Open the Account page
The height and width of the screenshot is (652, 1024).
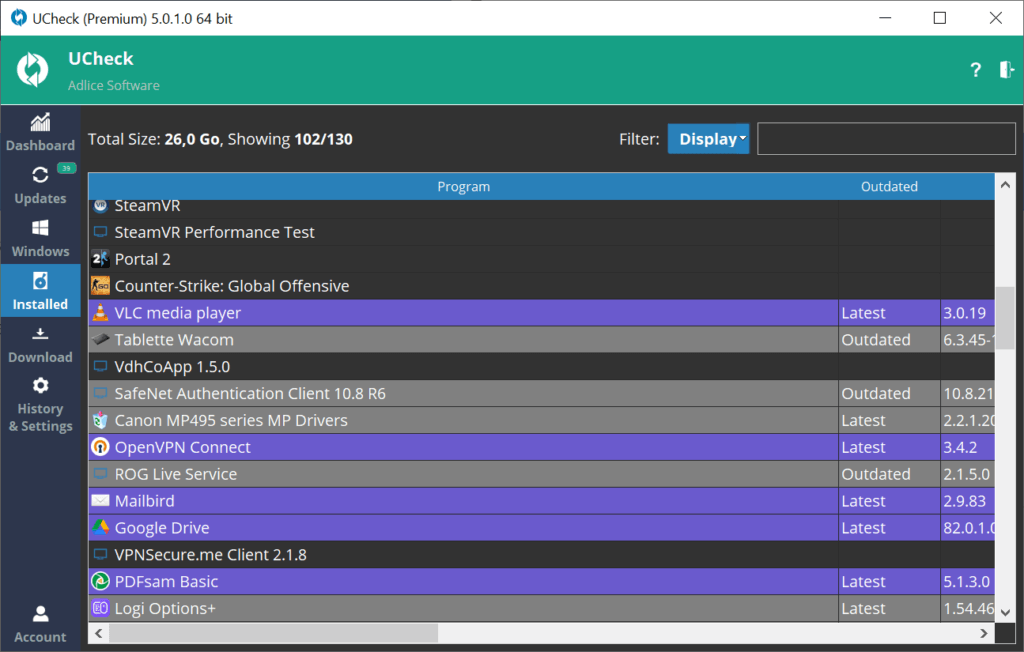point(40,624)
